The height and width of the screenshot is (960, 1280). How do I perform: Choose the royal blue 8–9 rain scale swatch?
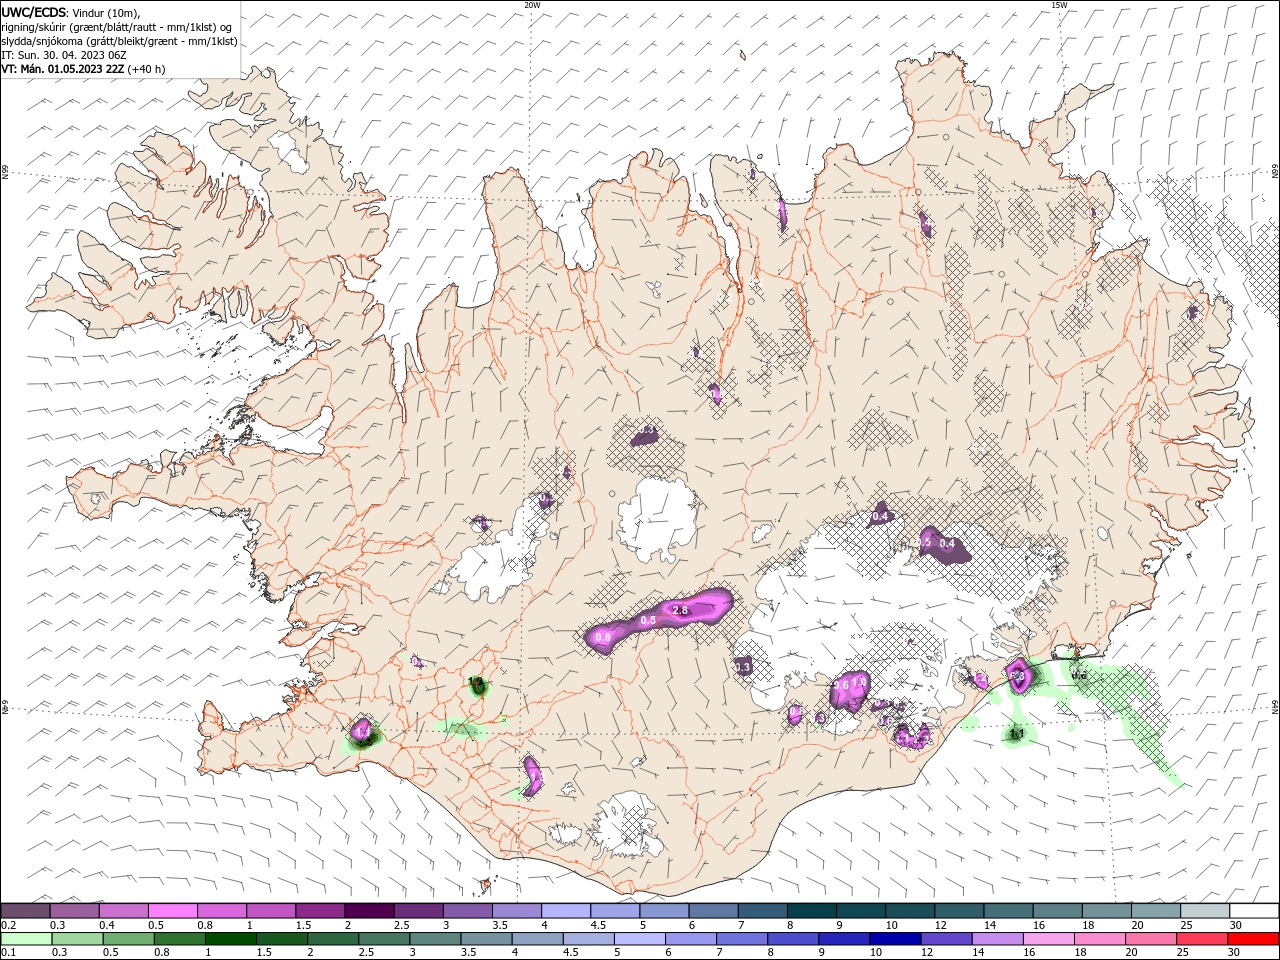(x=792, y=939)
